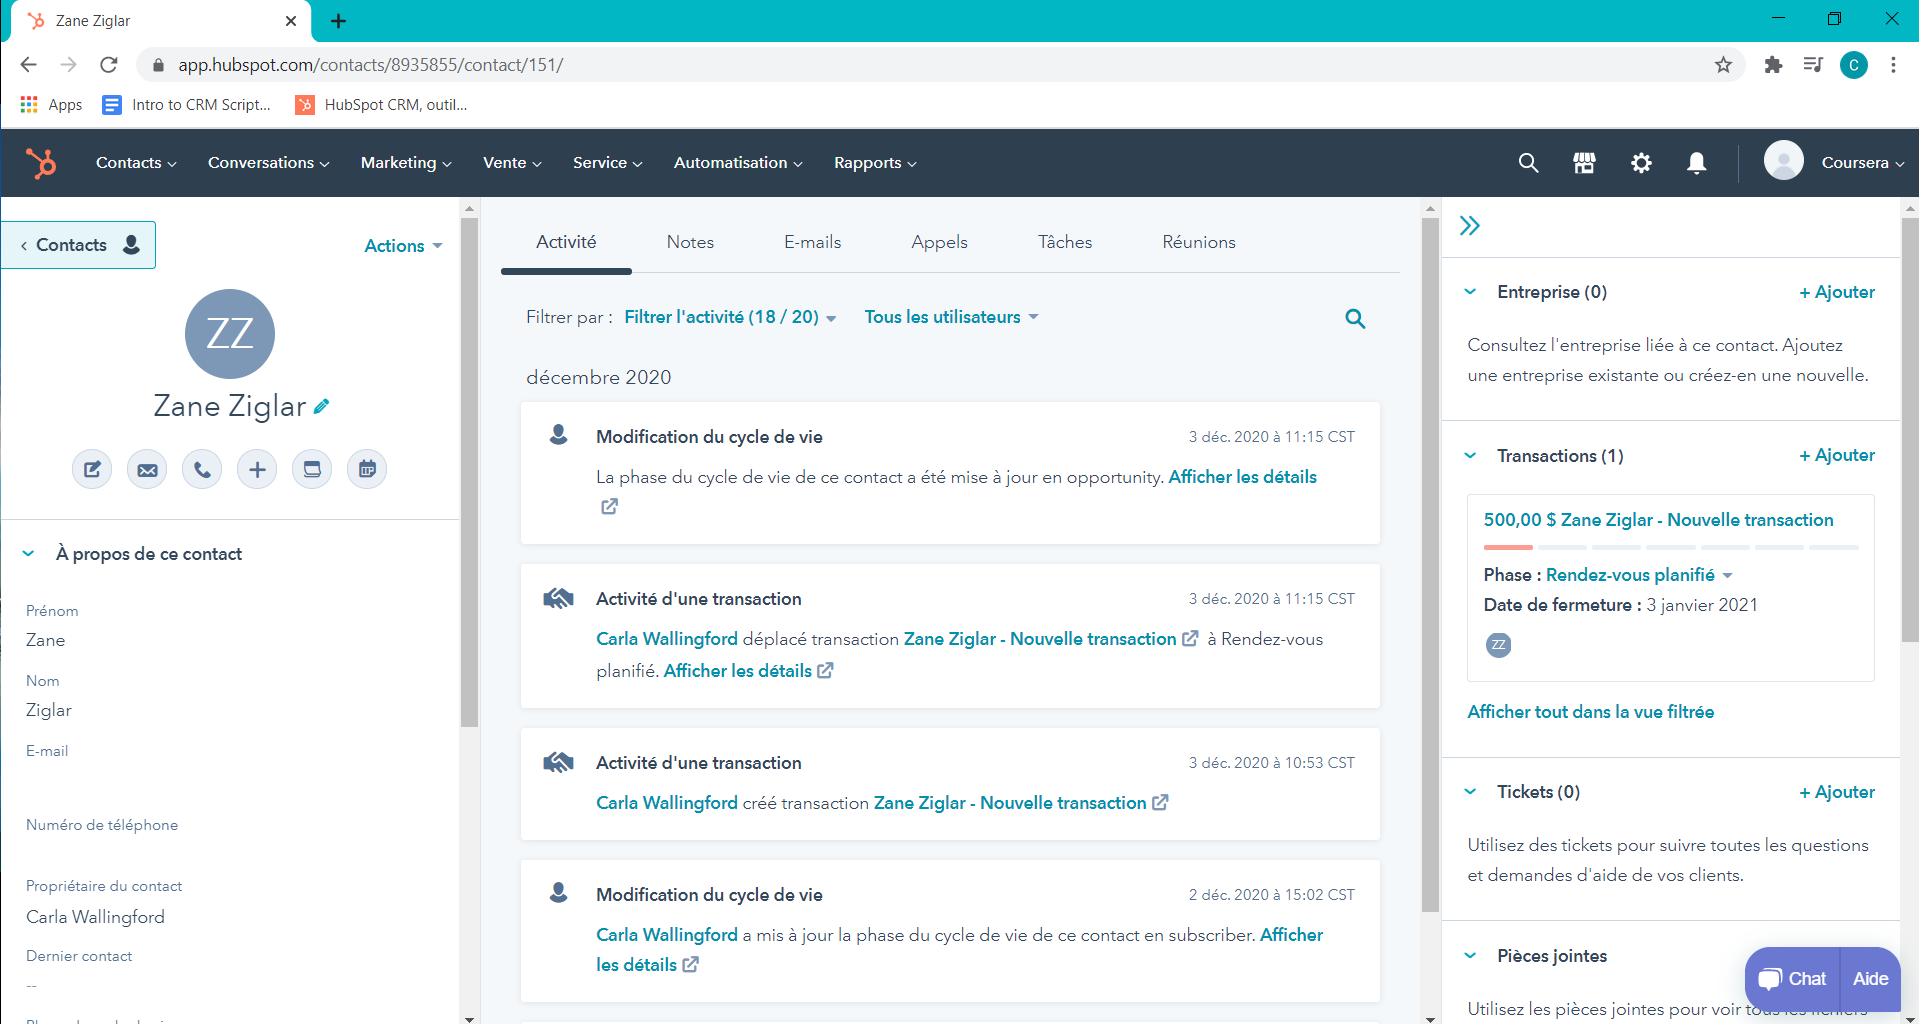Open the settings gear icon

(x=1641, y=163)
